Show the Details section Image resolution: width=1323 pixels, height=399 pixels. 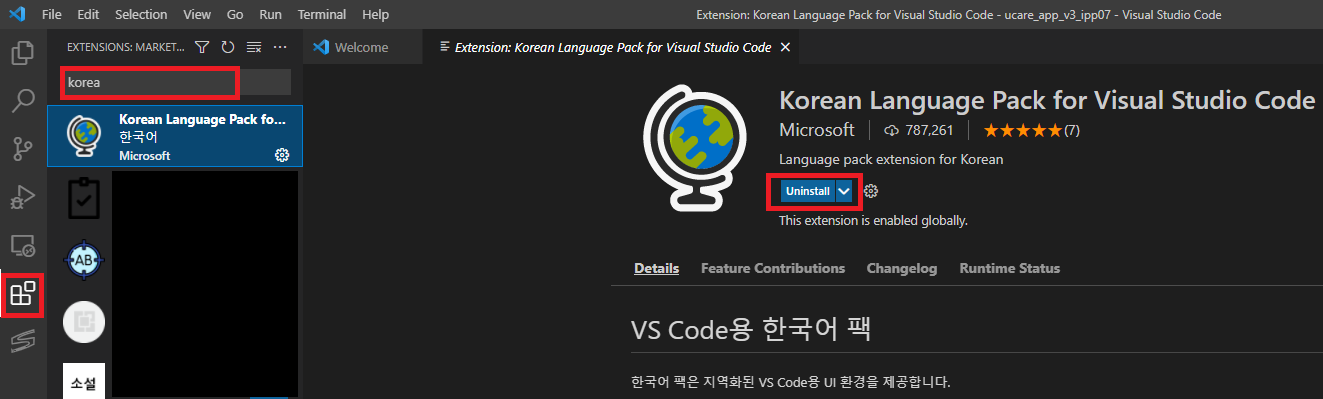click(656, 268)
